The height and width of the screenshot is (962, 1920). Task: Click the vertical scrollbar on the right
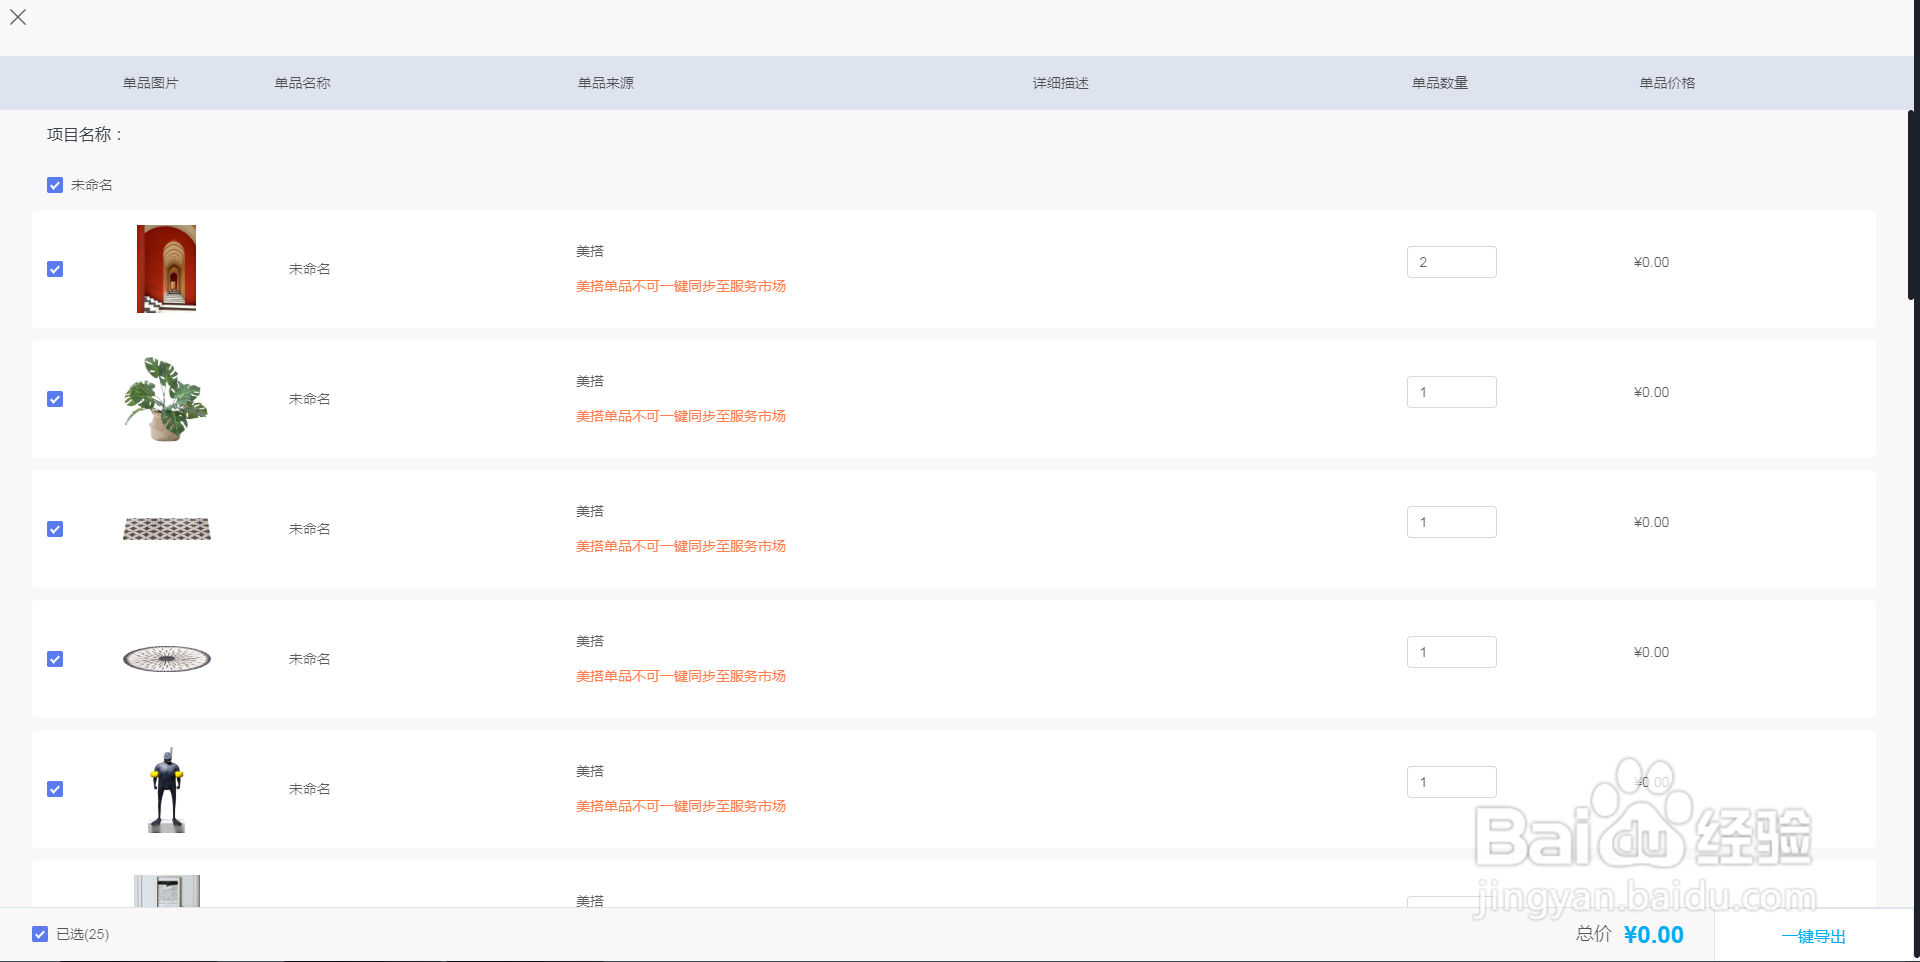[1911, 205]
